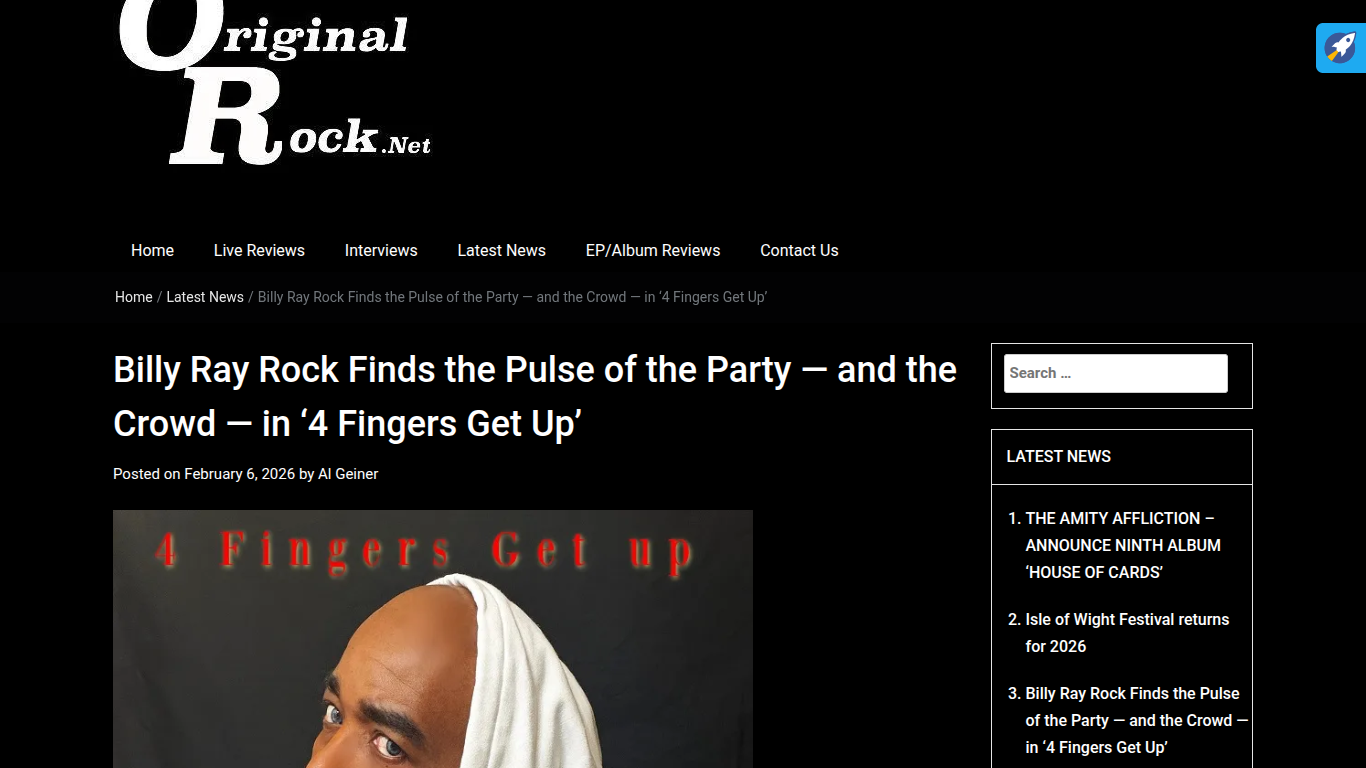Open Isle of Wight Festival returns article
Image resolution: width=1366 pixels, height=768 pixels.
click(x=1127, y=633)
